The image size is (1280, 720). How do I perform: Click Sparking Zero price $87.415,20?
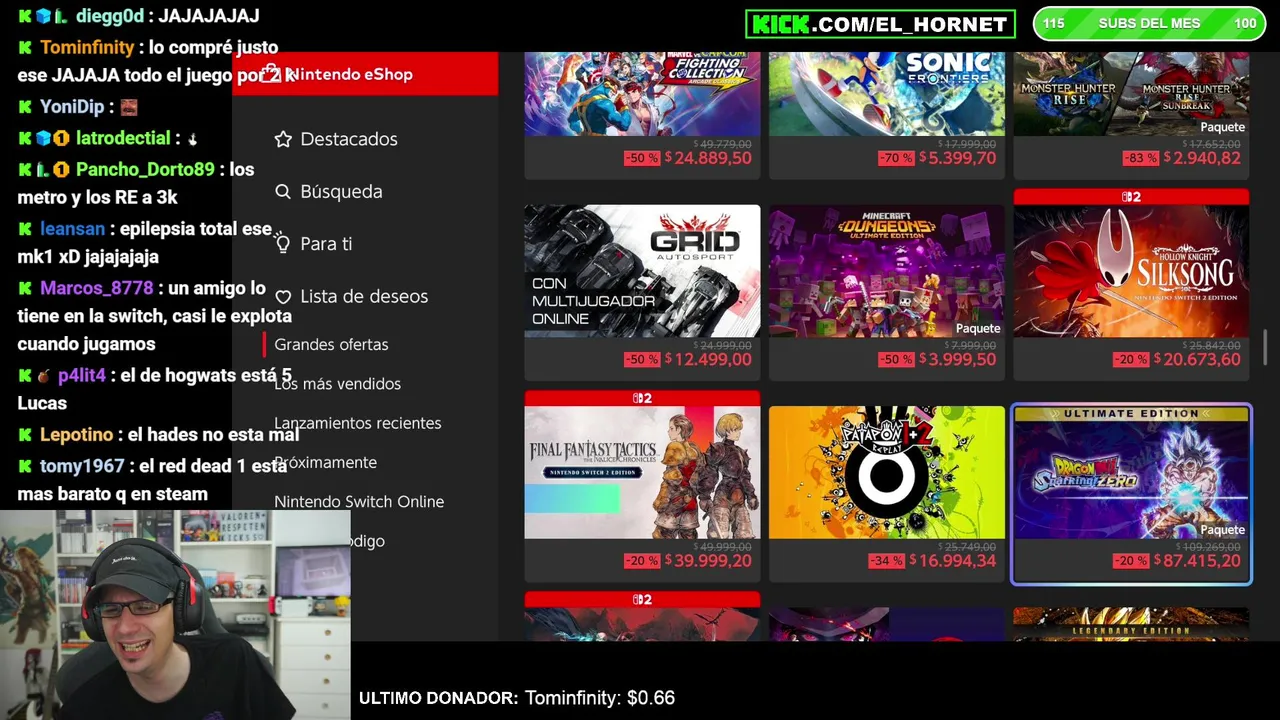[1197, 561]
